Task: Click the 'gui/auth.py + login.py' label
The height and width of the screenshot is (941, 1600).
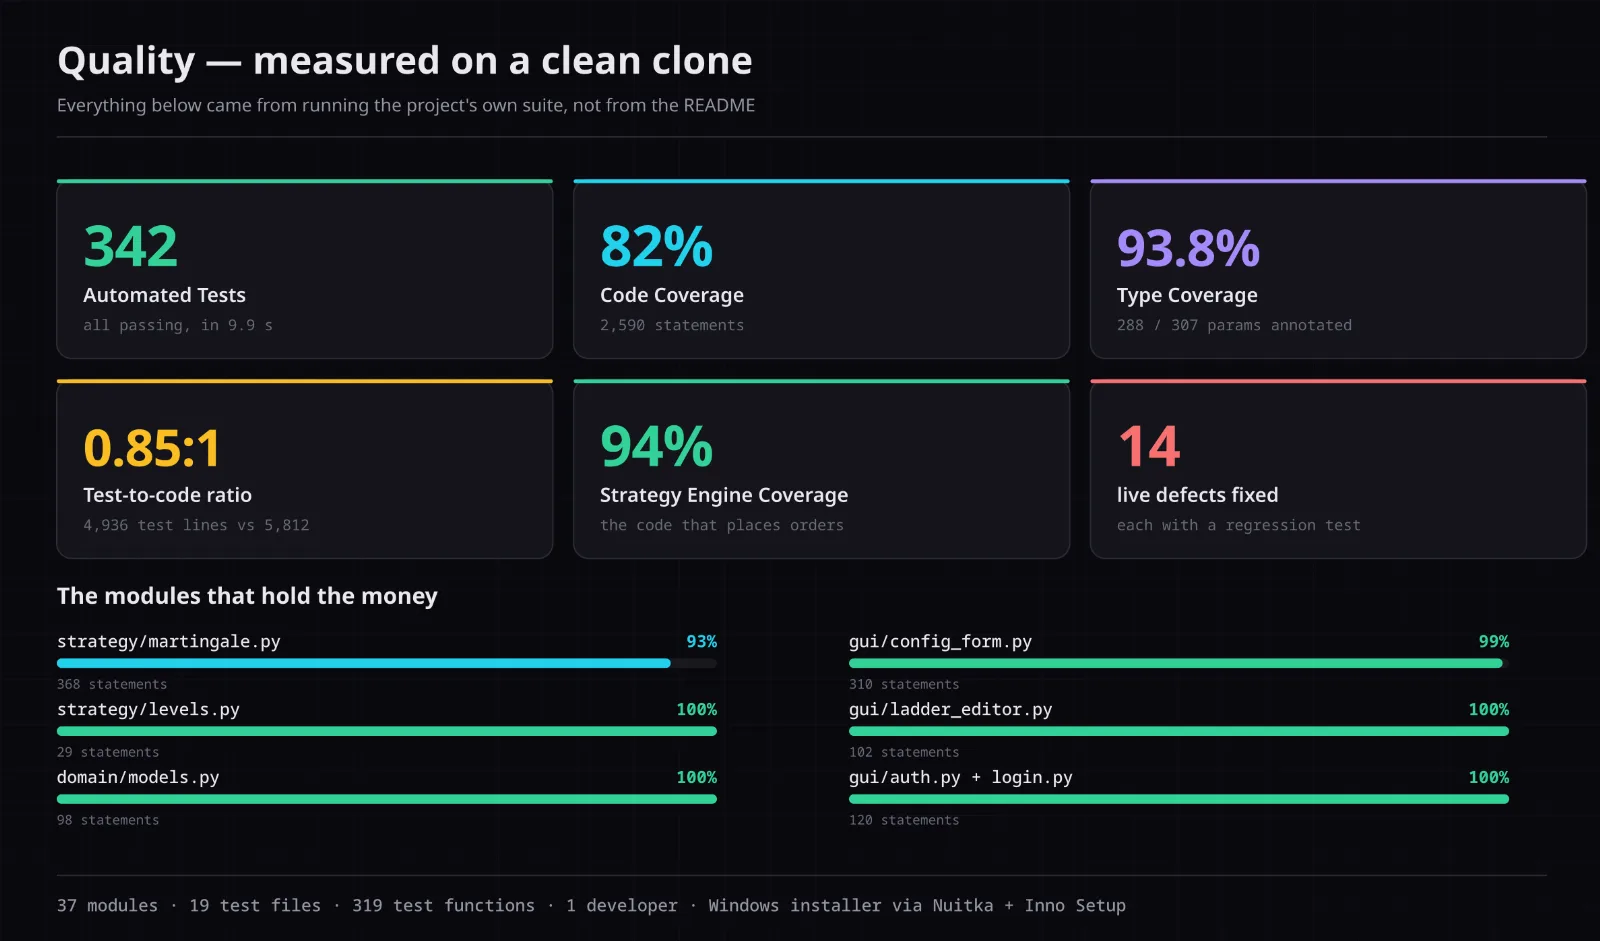Action: coord(961,778)
